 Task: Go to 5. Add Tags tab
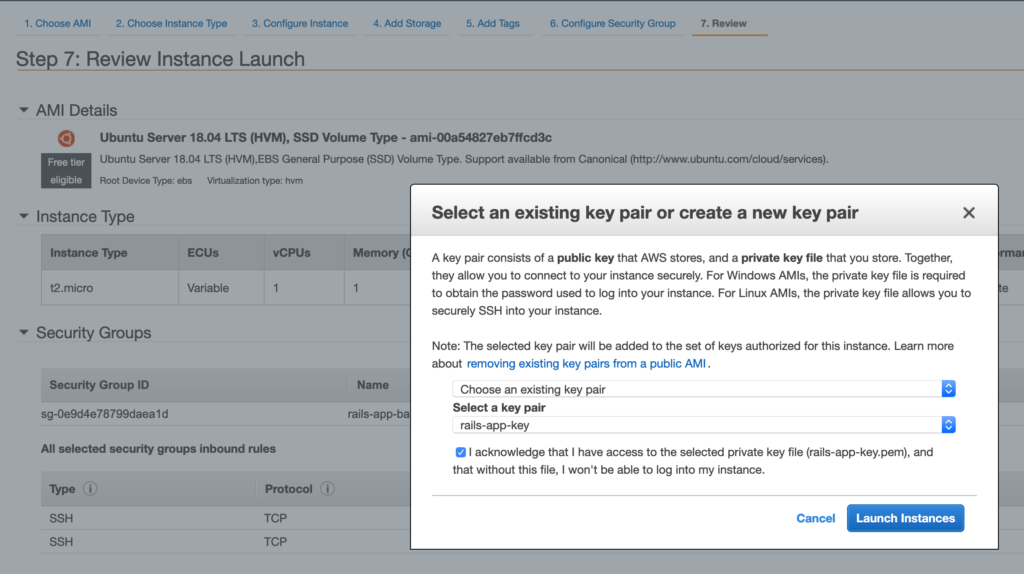492,24
